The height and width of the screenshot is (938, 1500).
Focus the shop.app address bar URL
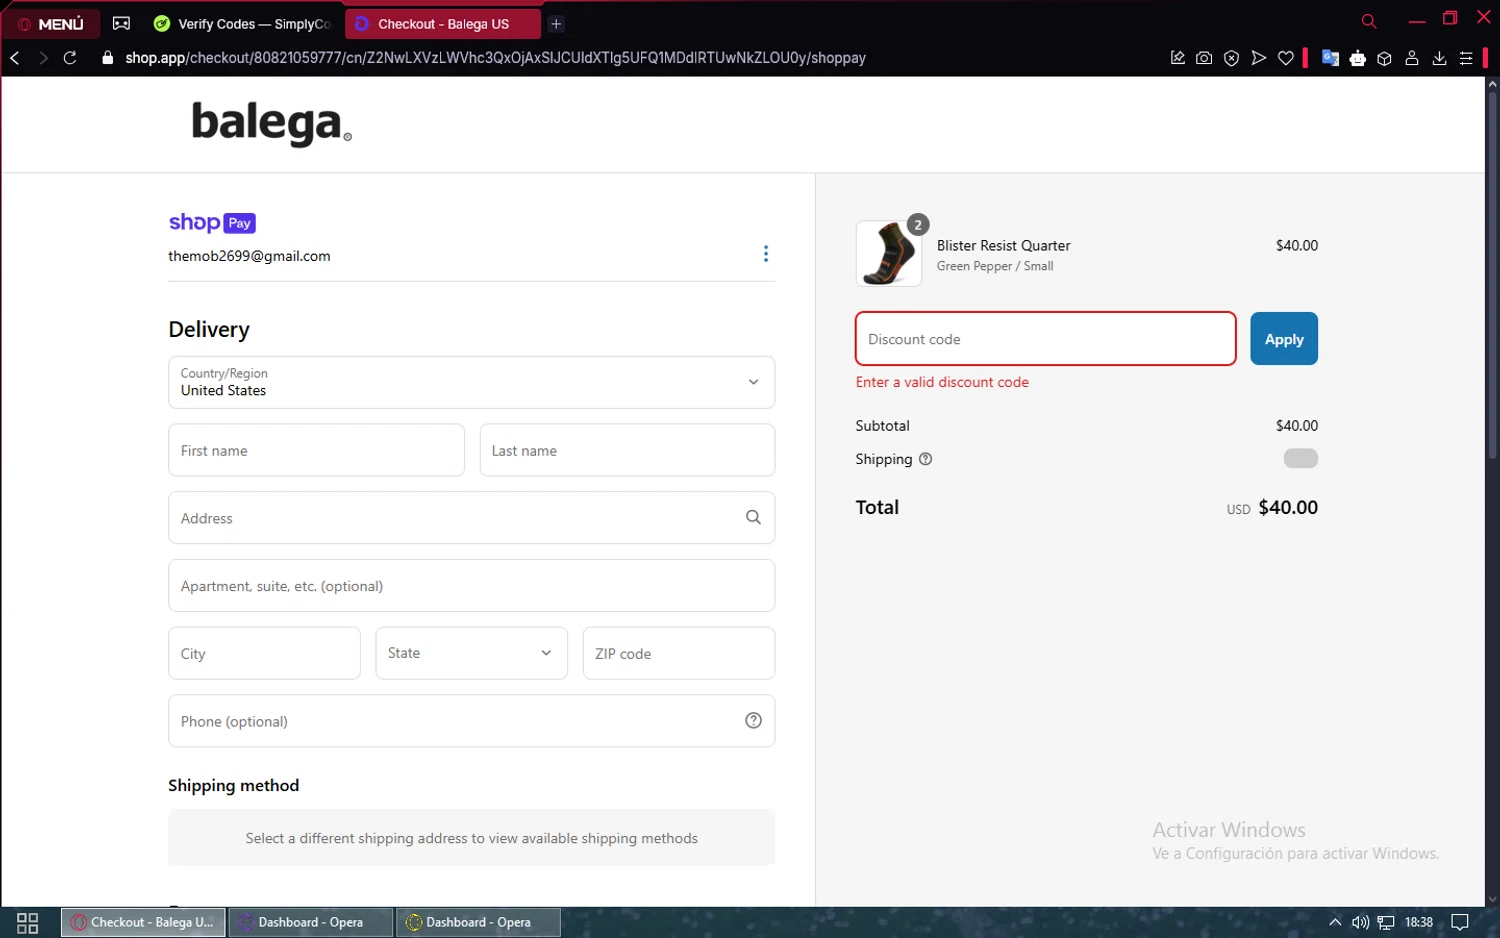495,58
